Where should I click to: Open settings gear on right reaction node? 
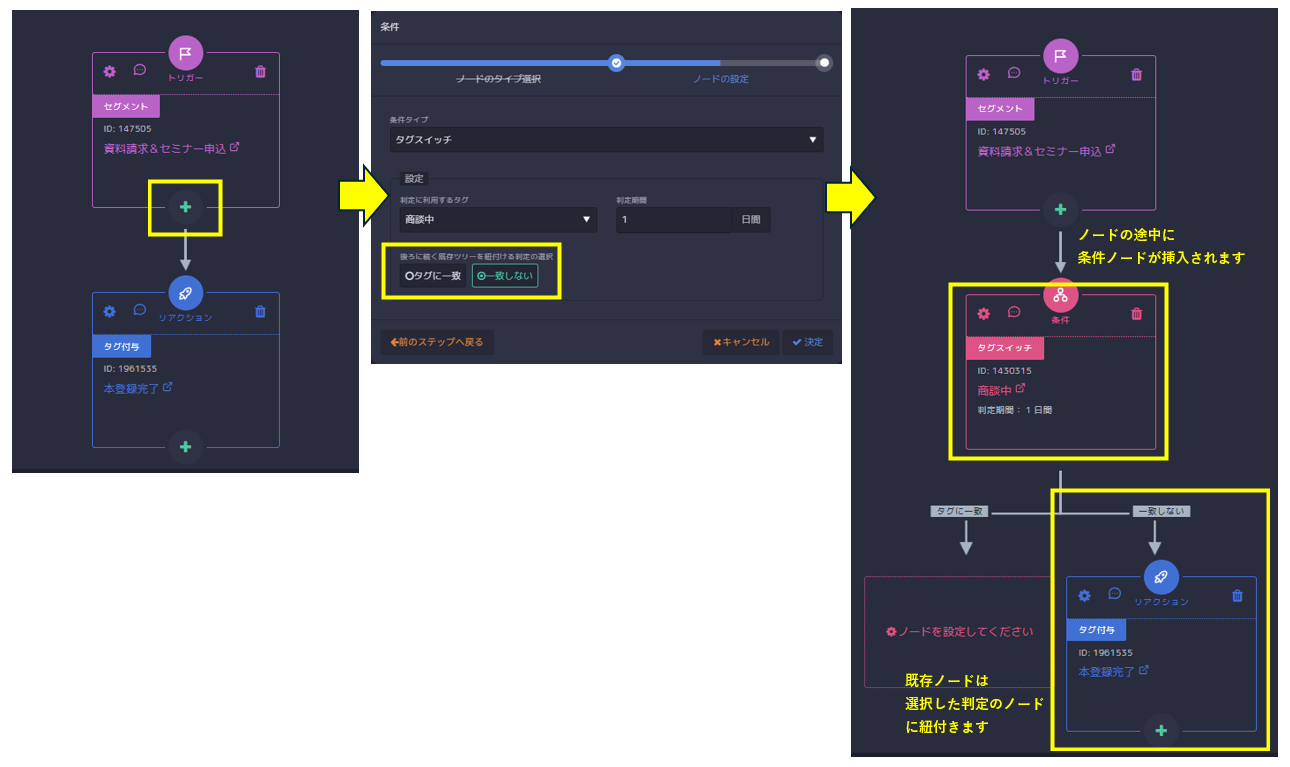1085,595
